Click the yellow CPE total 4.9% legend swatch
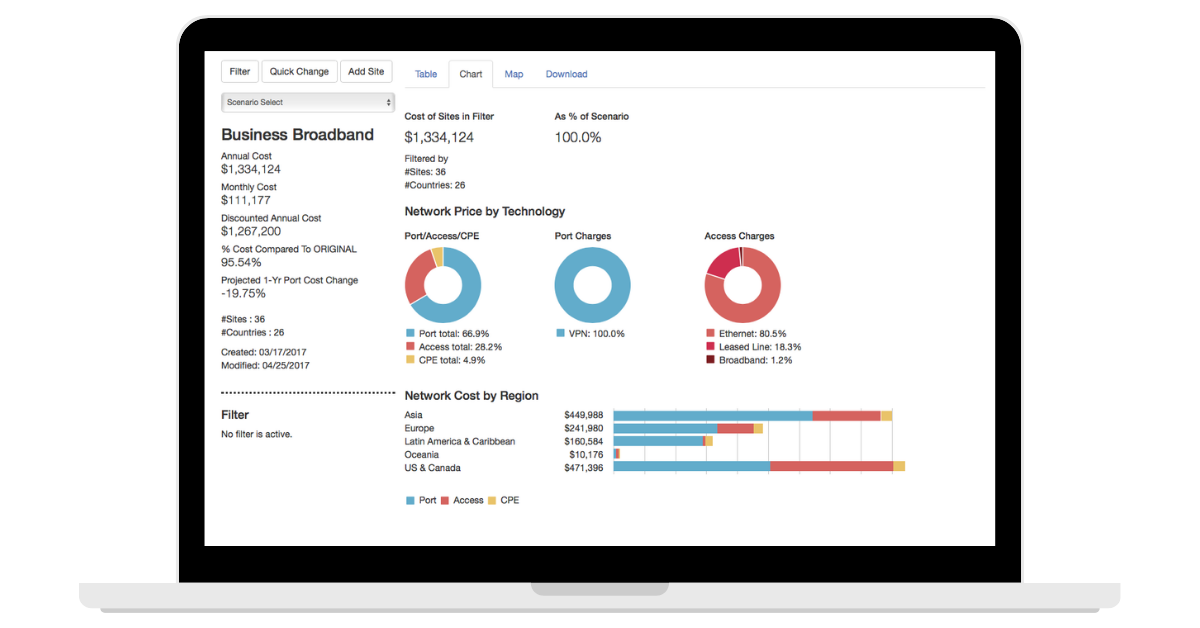1200x628 pixels. coord(410,360)
